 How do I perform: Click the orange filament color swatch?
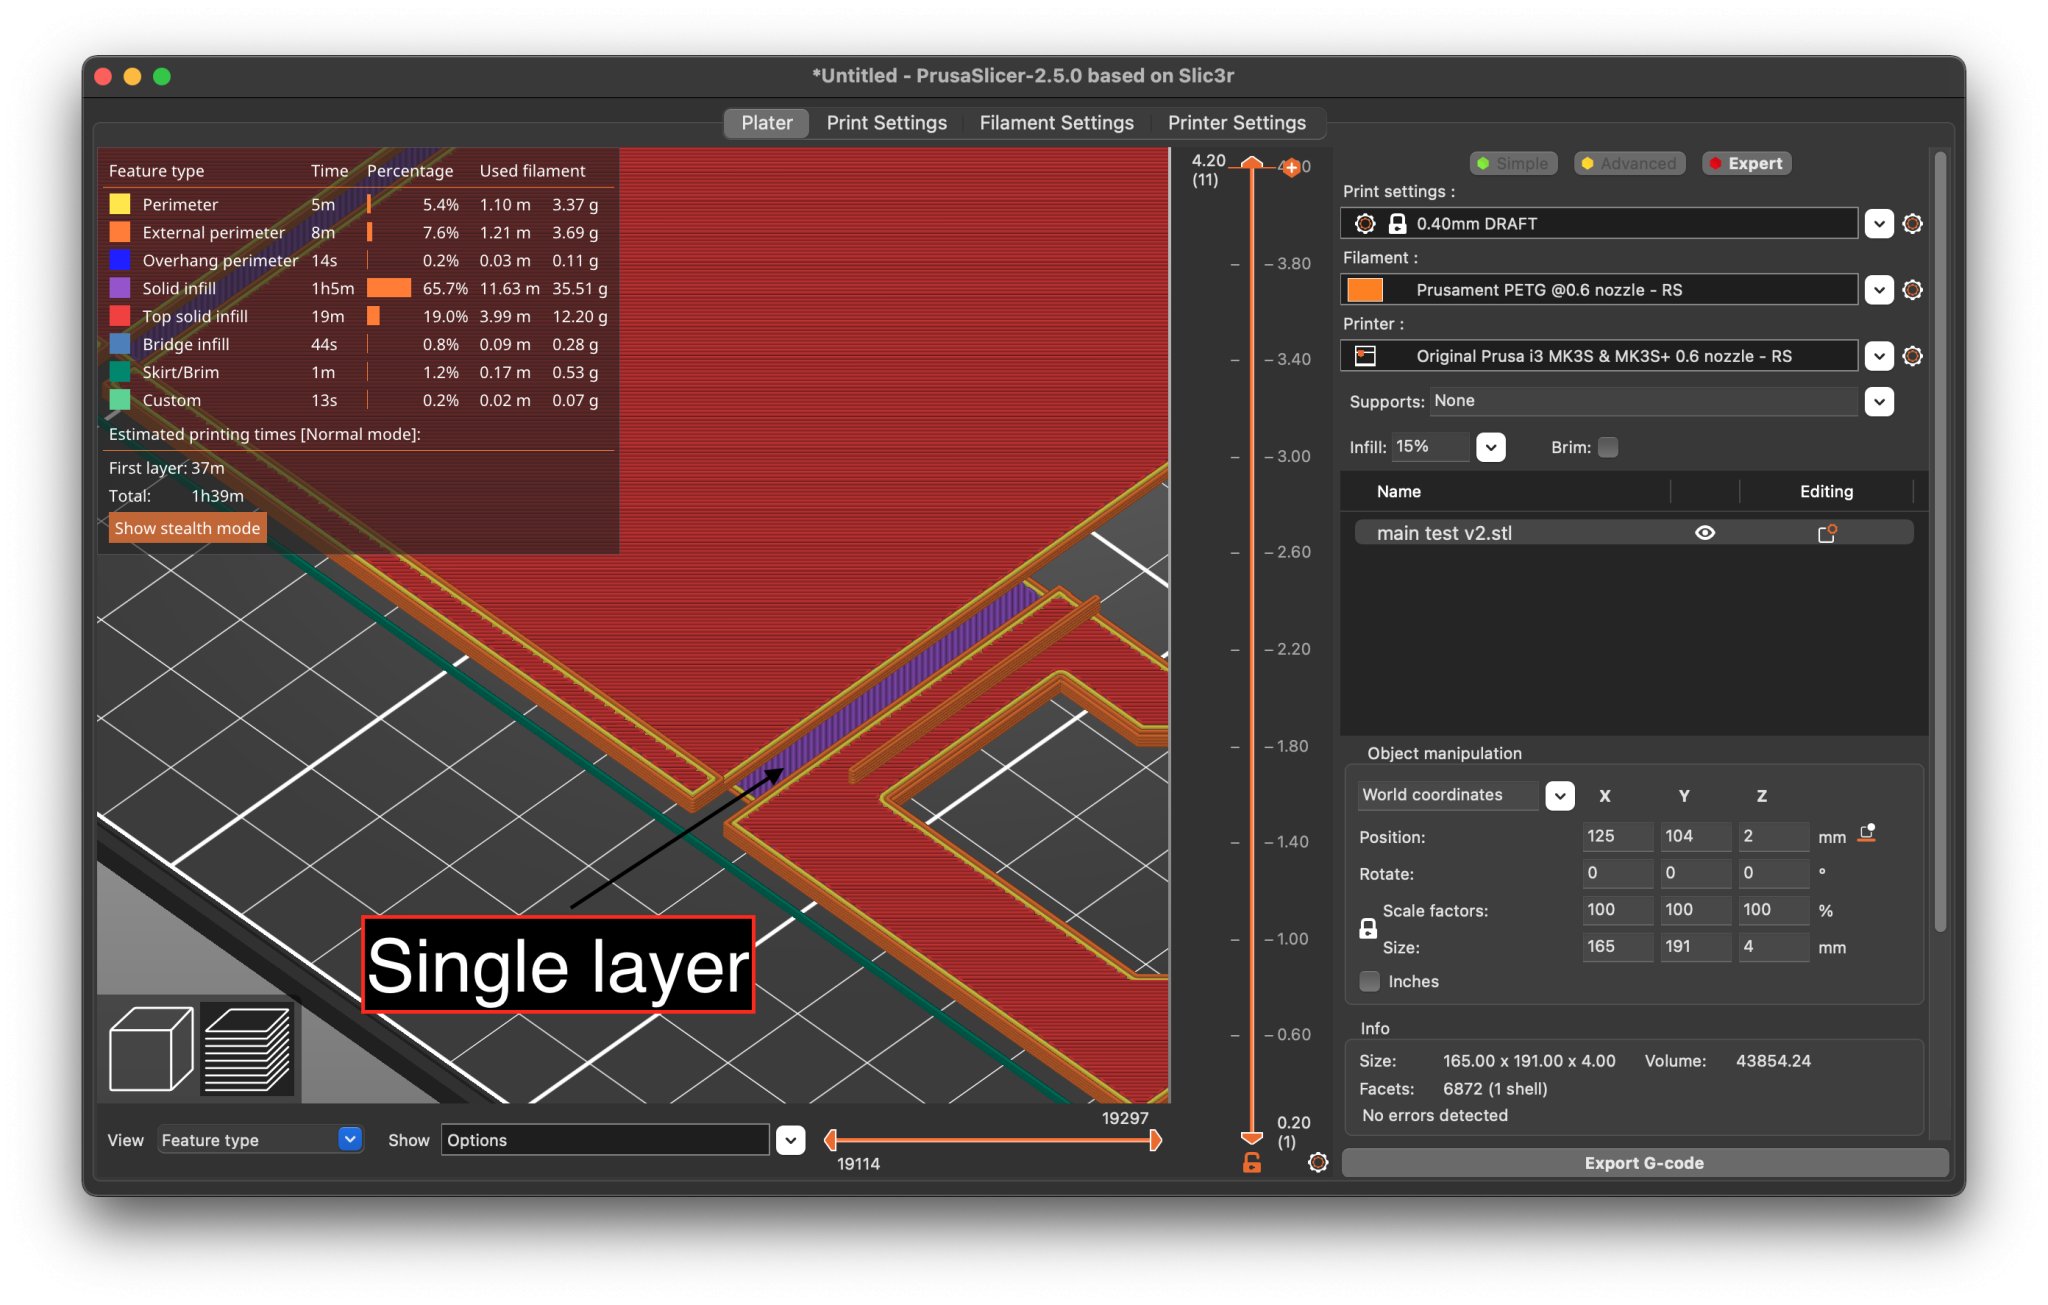point(1365,290)
